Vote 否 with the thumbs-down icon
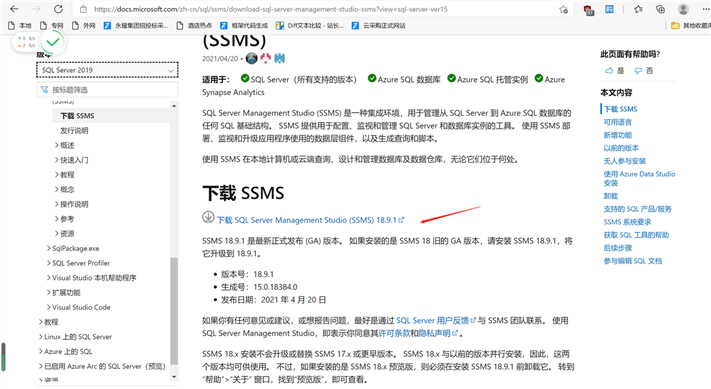This screenshot has width=711, height=389. [644, 70]
